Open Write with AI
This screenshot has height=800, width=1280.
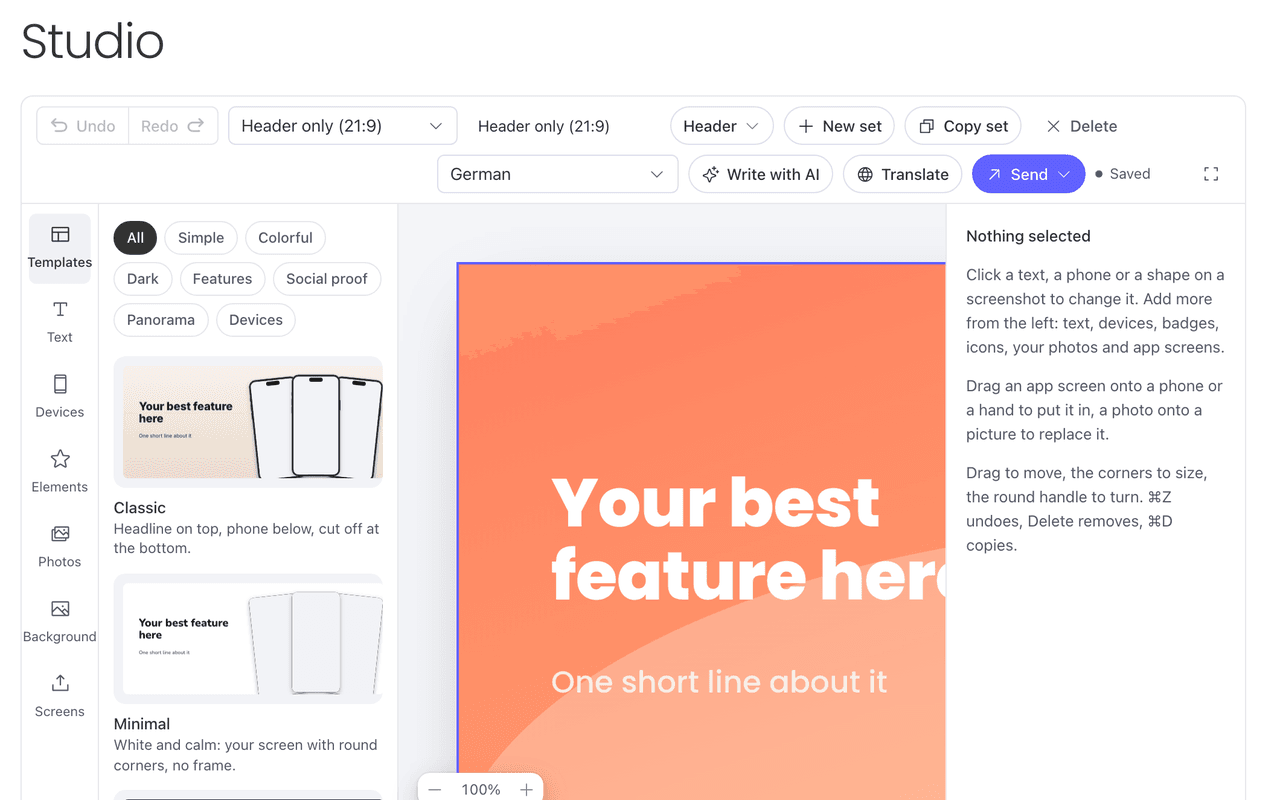click(761, 174)
